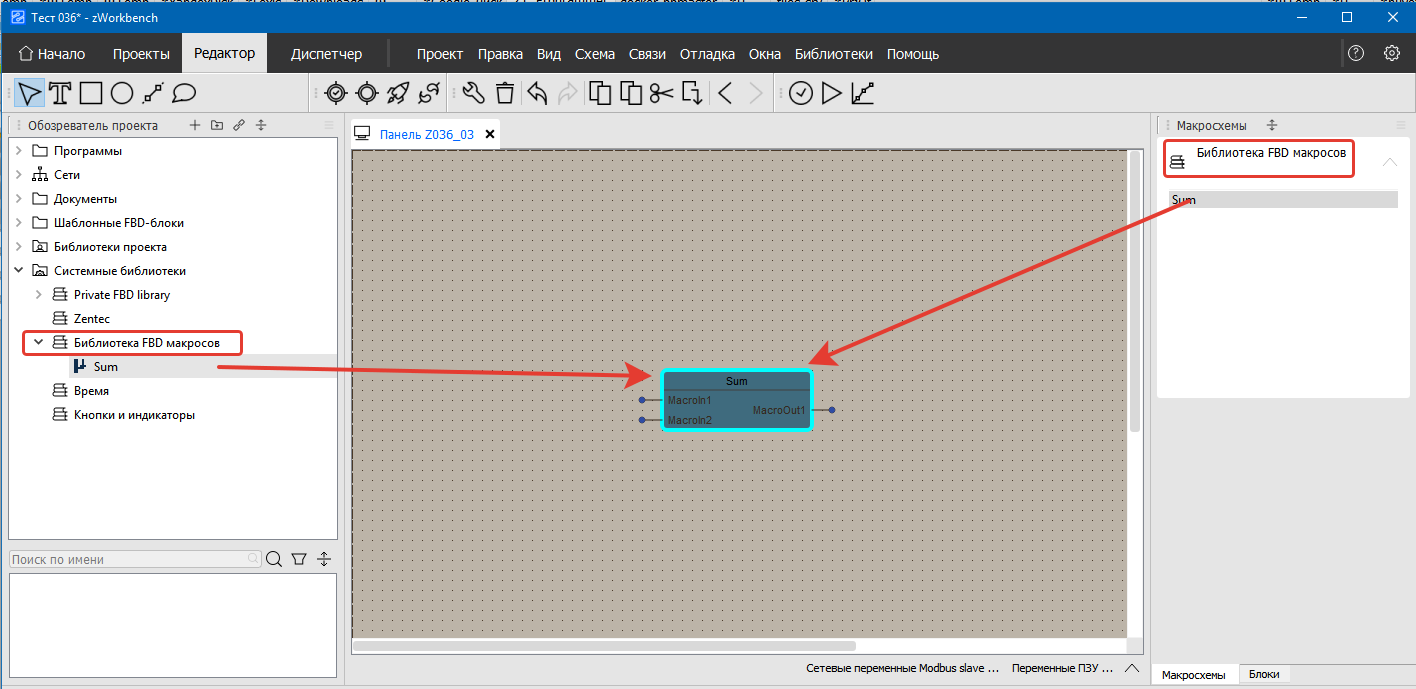Collapse the Библиотека FBD макросов tree node
The image size is (1416, 689).
38,343
